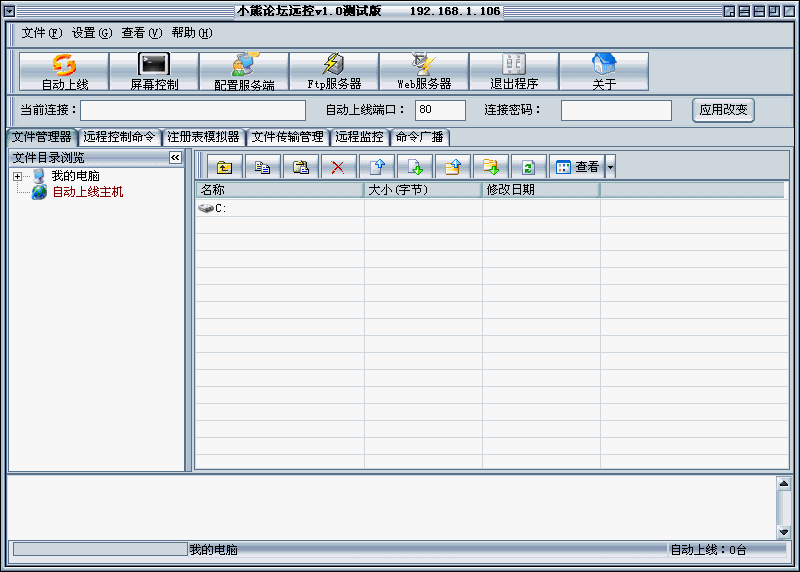The width and height of the screenshot is (800, 572).
Task: Go up one folder level icon
Action: pos(224,167)
